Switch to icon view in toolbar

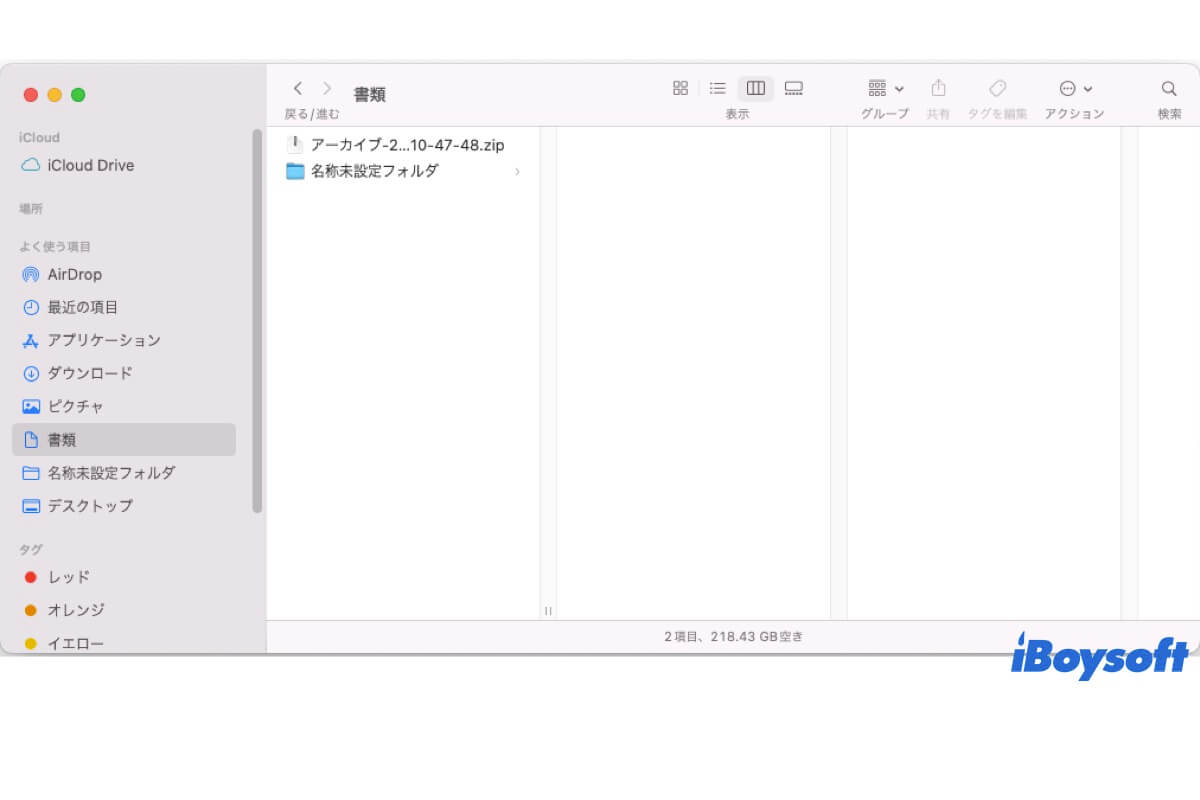click(680, 88)
